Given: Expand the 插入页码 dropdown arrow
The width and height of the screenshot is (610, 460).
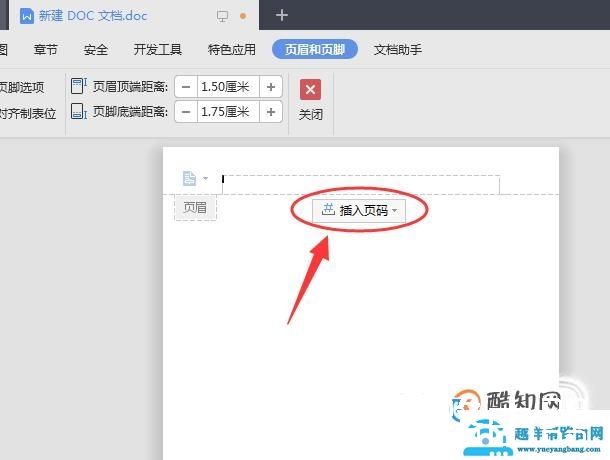Looking at the screenshot, I should point(394,211).
